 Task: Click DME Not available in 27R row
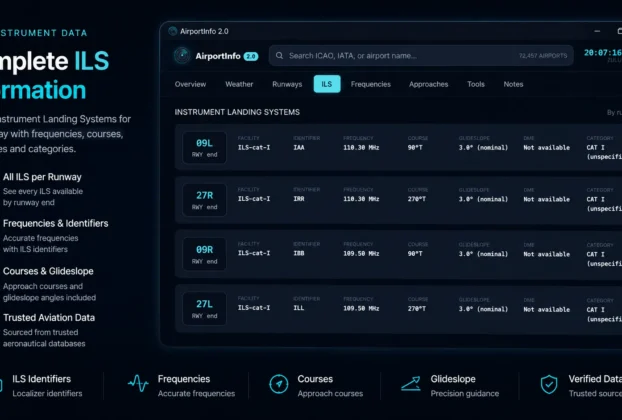pos(546,199)
